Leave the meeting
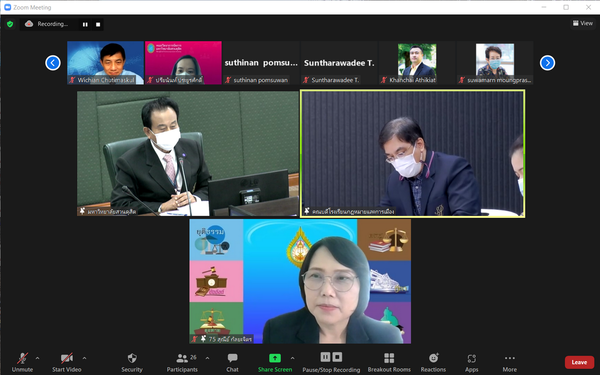 (579, 362)
